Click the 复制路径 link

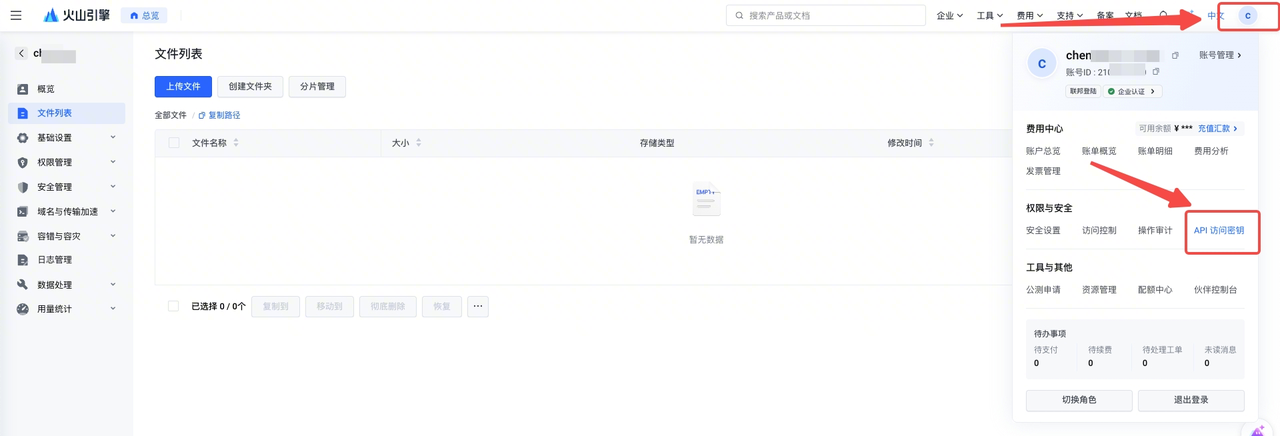(220, 115)
